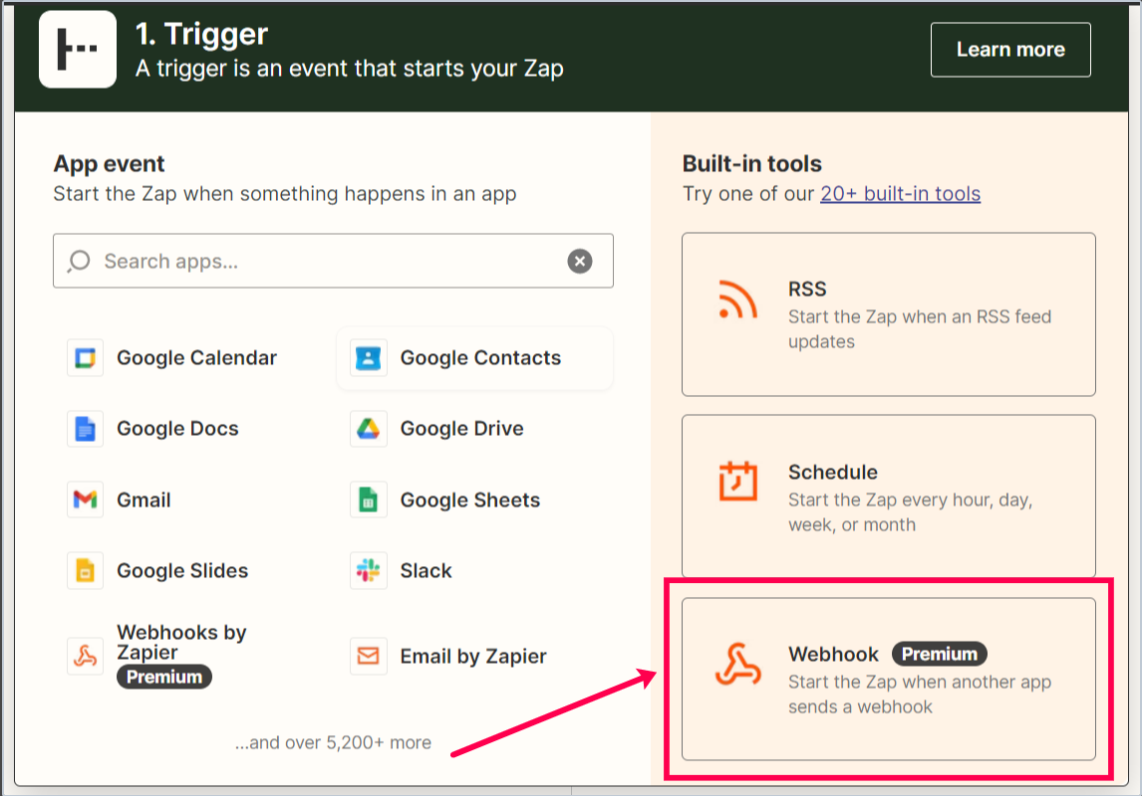Open the 20+ built-in tools link
Image resolution: width=1142 pixels, height=796 pixels.
900,194
